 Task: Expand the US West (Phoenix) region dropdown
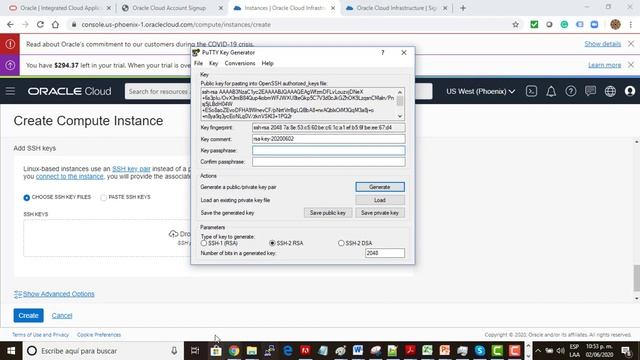480,91
